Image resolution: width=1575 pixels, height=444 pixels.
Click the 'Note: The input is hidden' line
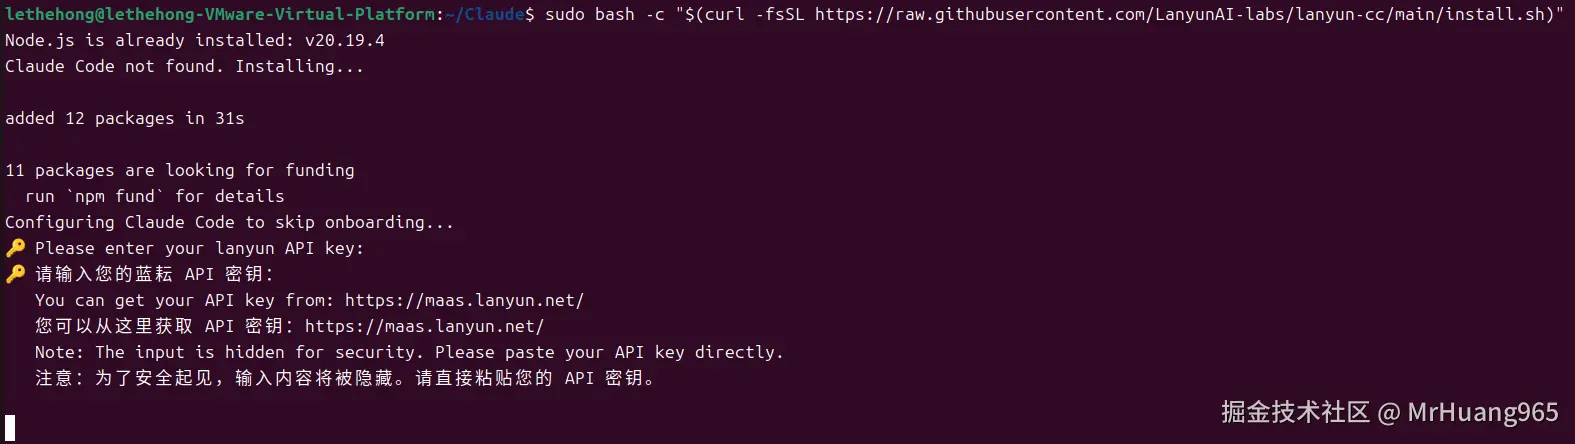click(x=409, y=352)
